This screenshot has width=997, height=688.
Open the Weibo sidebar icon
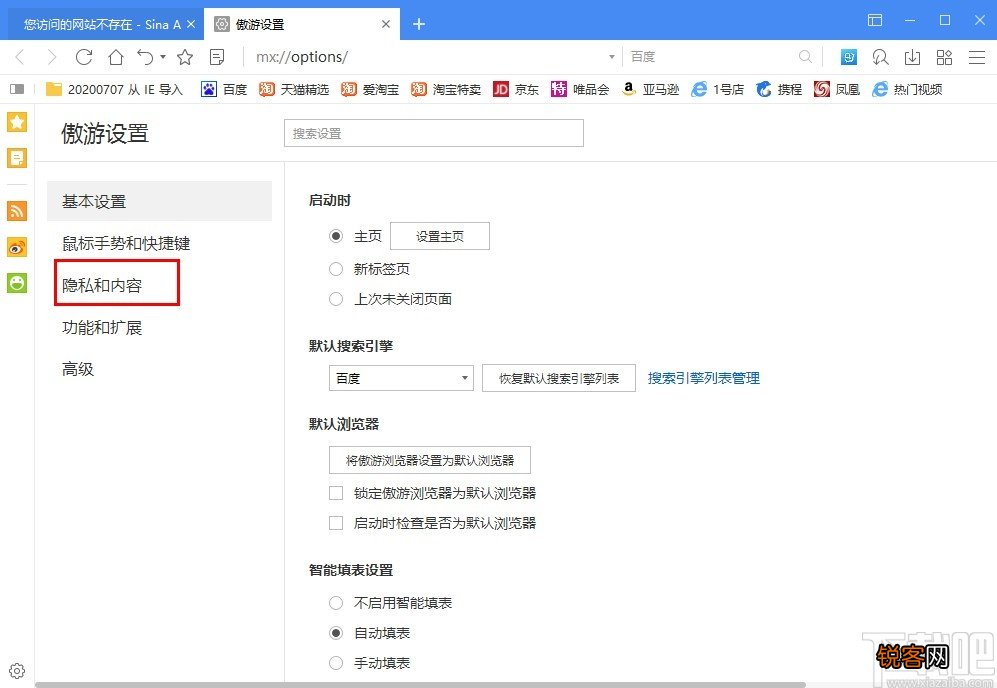click(x=17, y=247)
